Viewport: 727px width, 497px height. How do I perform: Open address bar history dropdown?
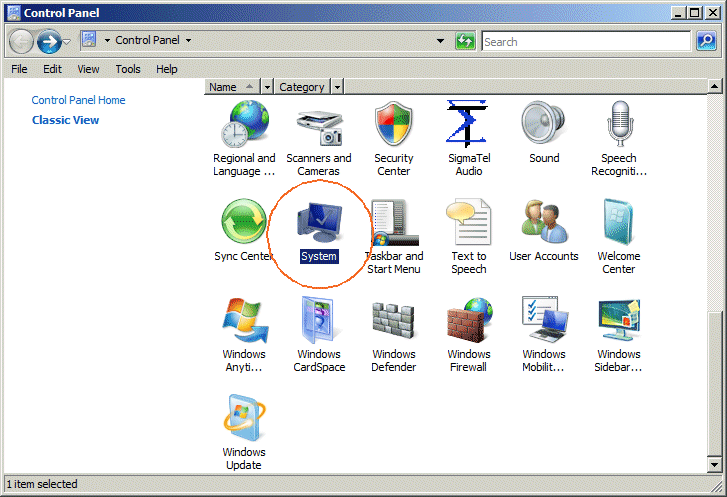click(x=441, y=41)
